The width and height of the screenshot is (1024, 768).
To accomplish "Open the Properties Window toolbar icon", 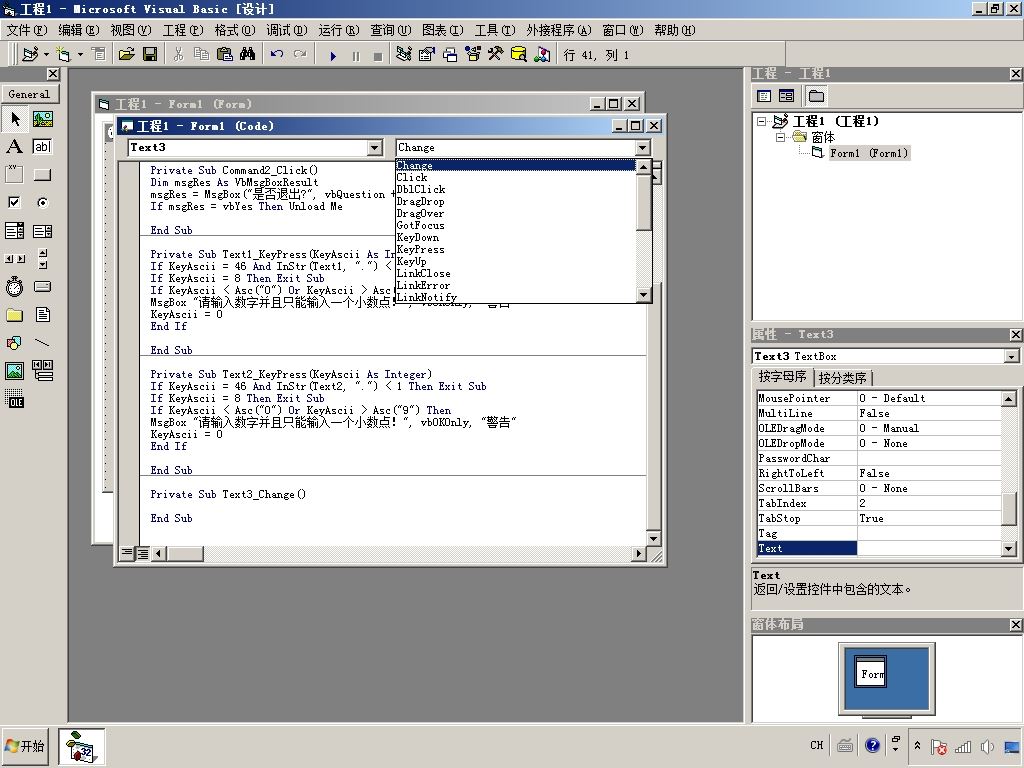I will 426,55.
